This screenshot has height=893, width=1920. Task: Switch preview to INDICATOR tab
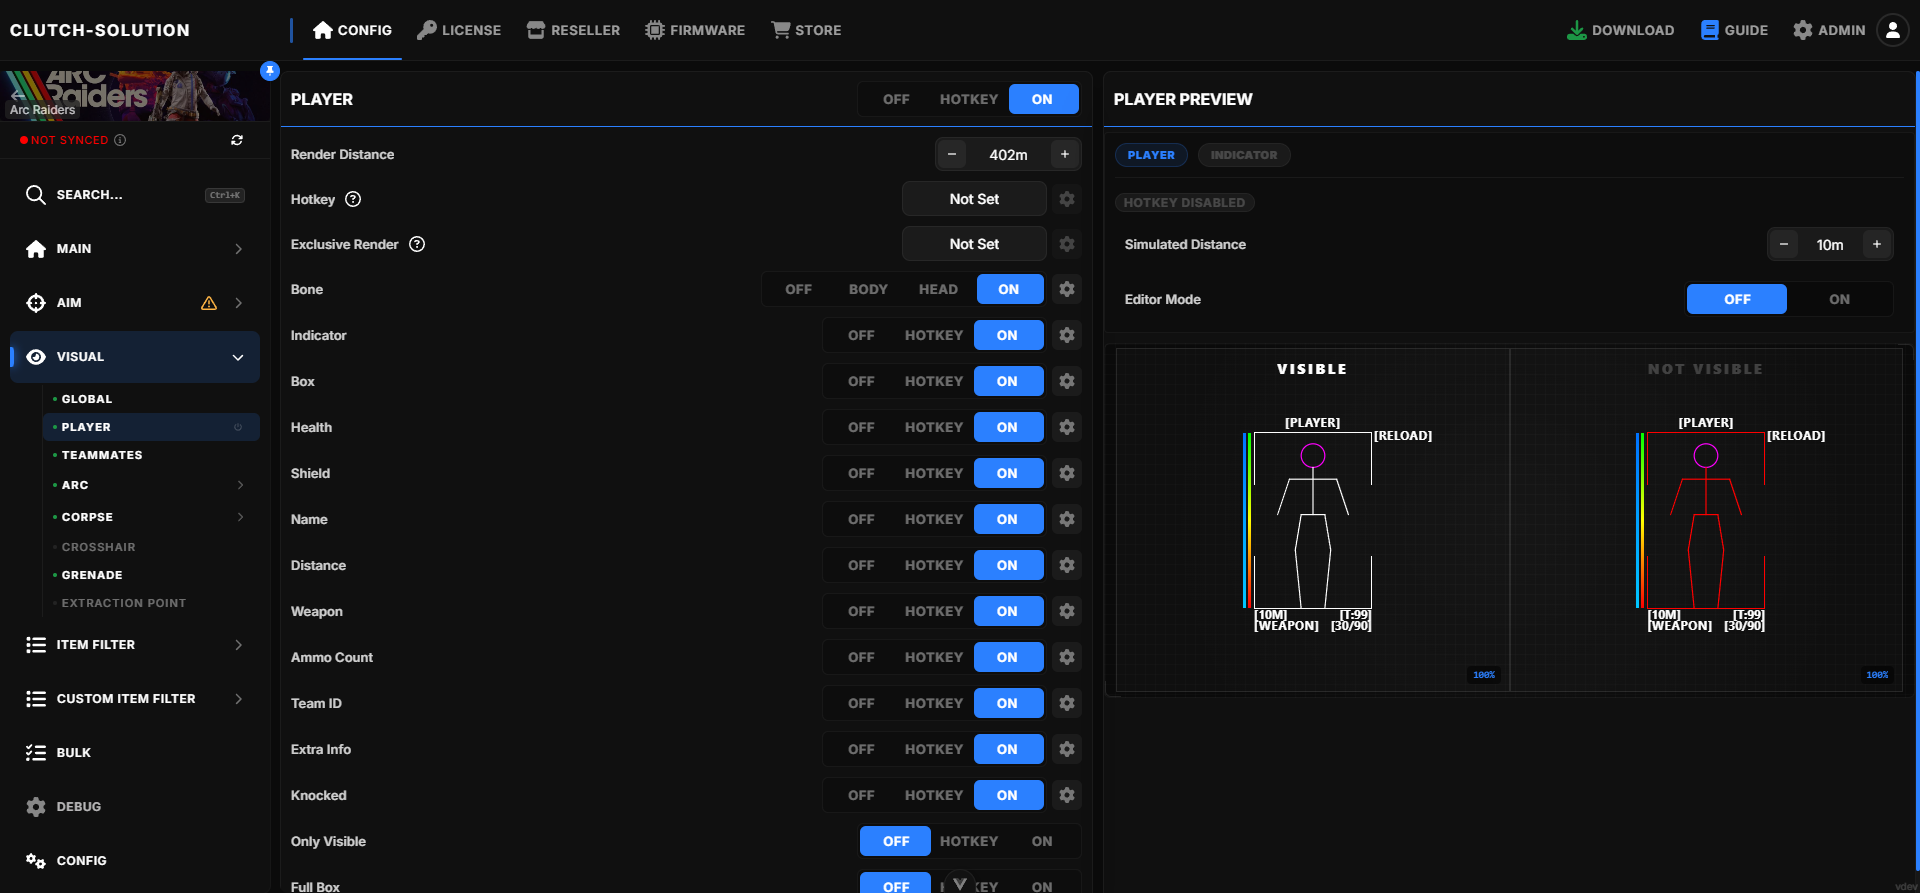(1243, 155)
